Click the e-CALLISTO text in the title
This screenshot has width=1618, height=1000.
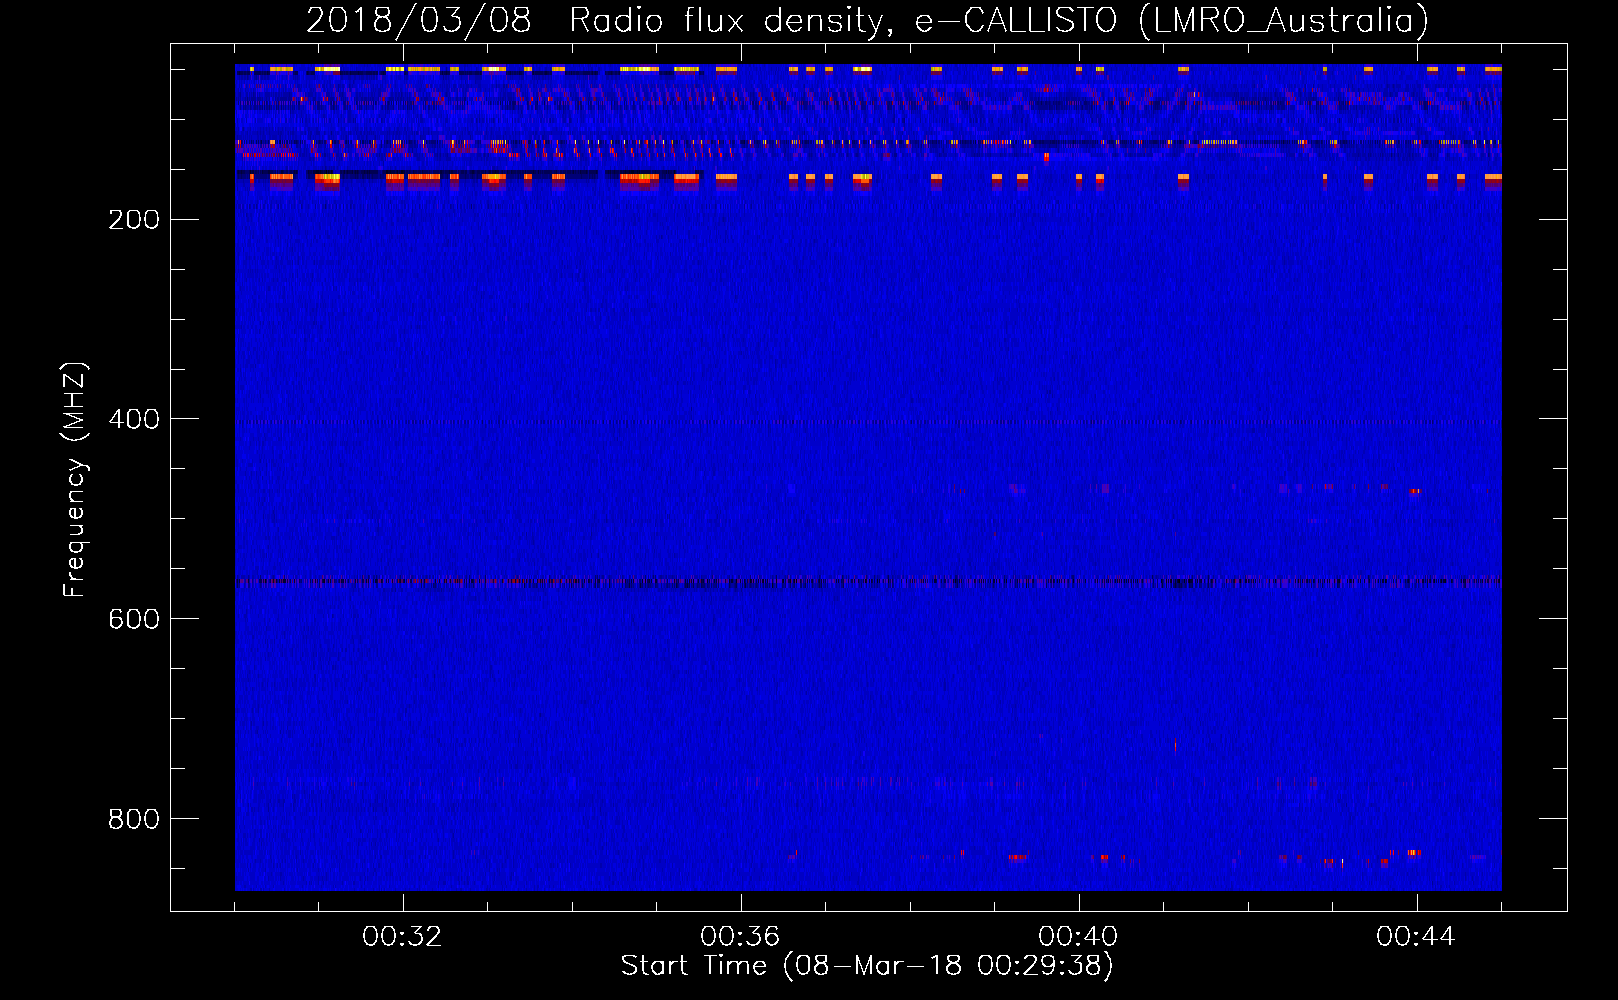(x=1016, y=20)
